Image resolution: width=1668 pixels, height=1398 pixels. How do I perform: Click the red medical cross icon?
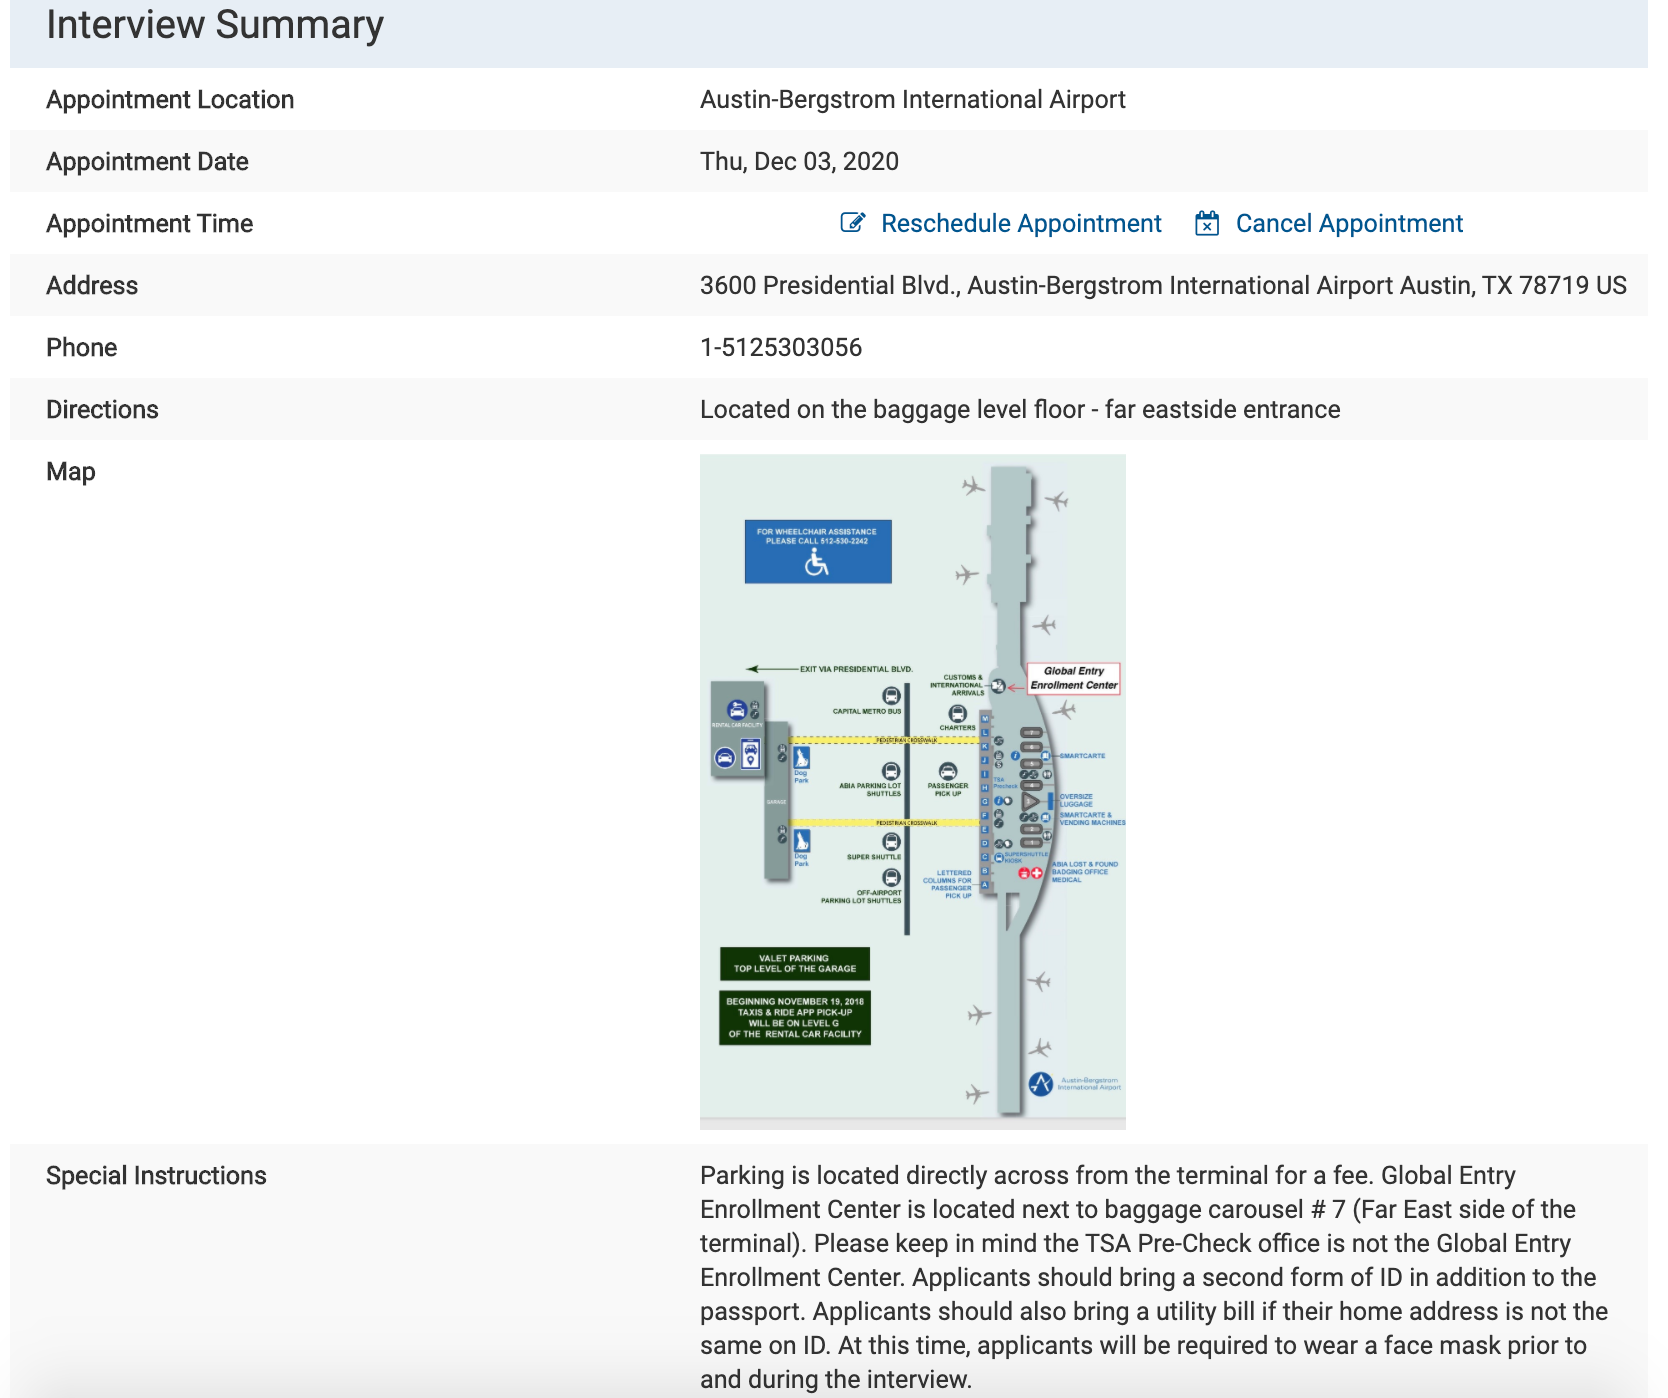(1036, 873)
